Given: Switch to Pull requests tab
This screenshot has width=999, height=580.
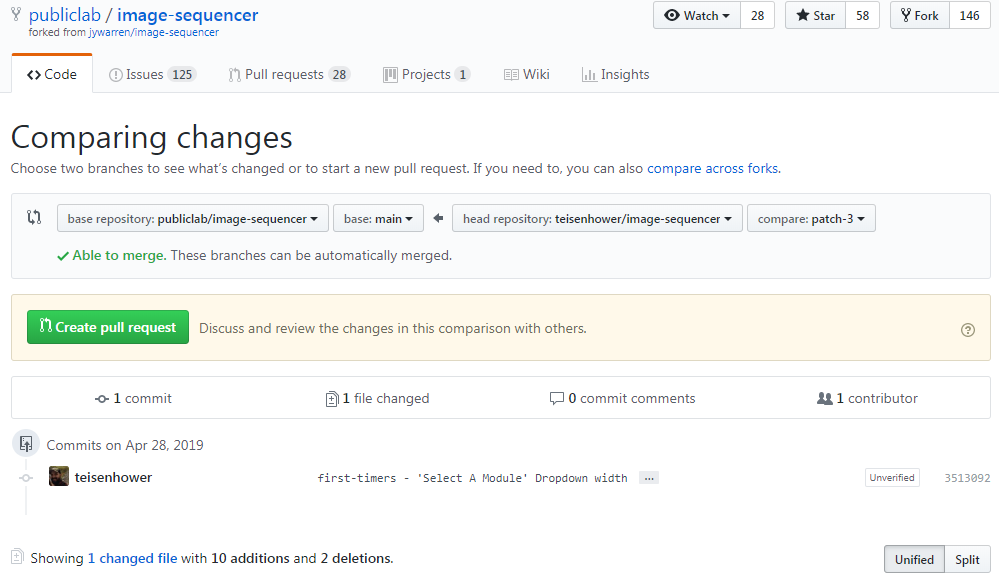Looking at the screenshot, I should tap(289, 75).
